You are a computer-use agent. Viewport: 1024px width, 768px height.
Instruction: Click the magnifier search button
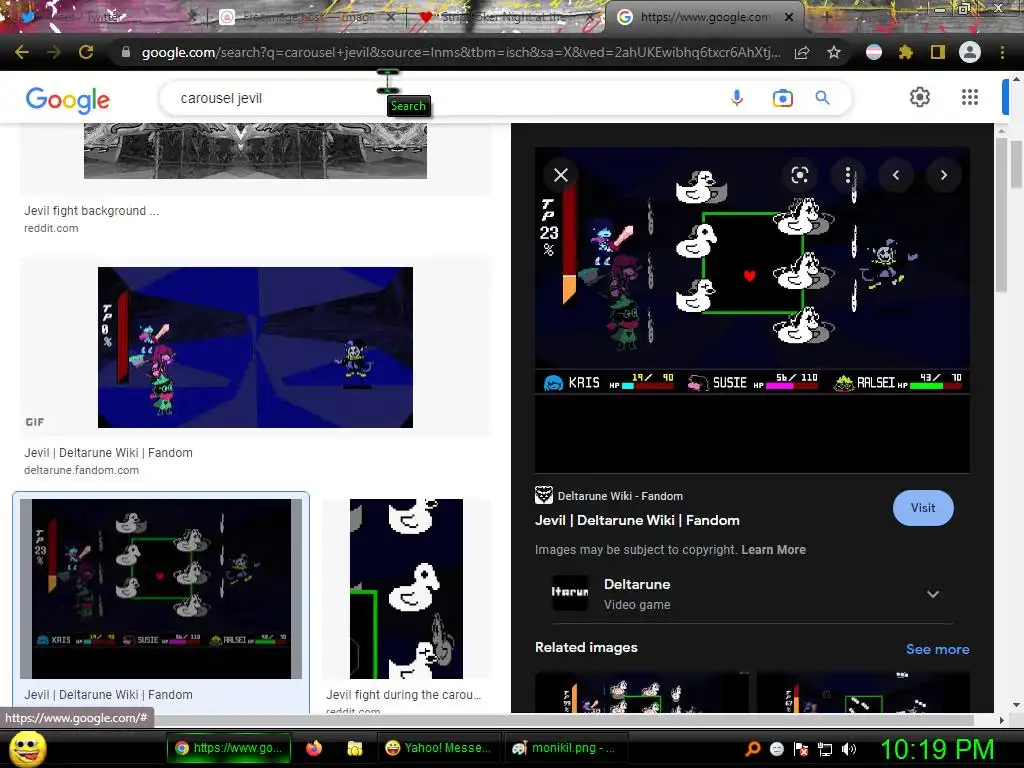pyautogui.click(x=822, y=98)
